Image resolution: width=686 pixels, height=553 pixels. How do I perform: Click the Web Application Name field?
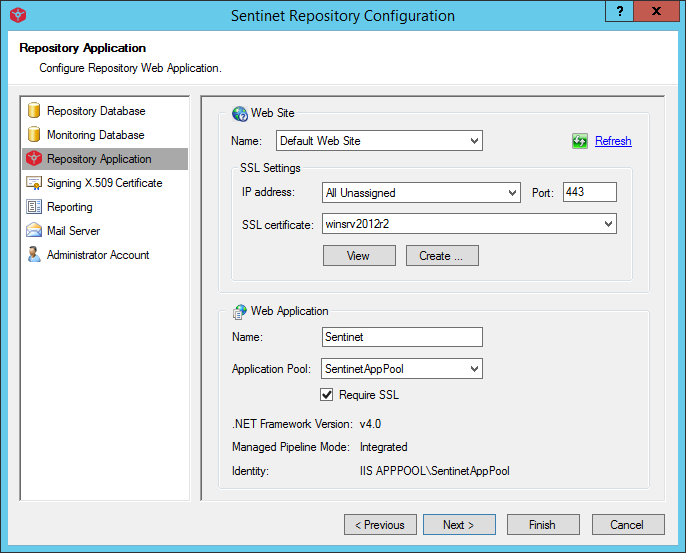pyautogui.click(x=402, y=337)
